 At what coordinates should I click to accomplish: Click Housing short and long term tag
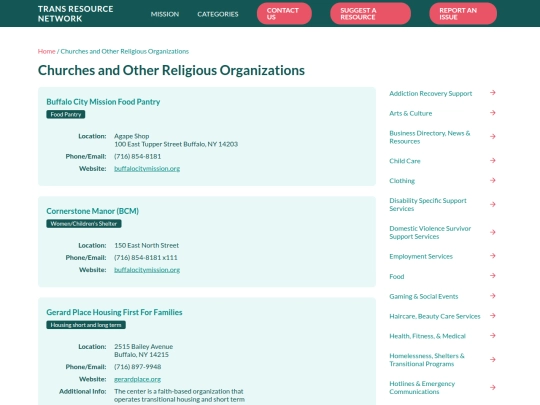pos(86,325)
